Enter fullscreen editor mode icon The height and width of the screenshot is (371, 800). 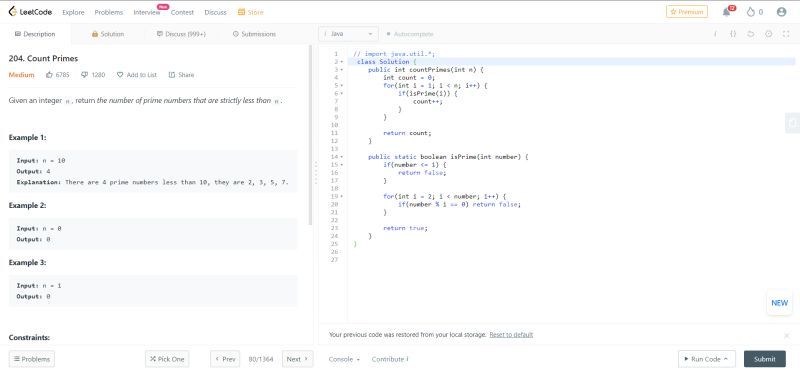coord(786,34)
